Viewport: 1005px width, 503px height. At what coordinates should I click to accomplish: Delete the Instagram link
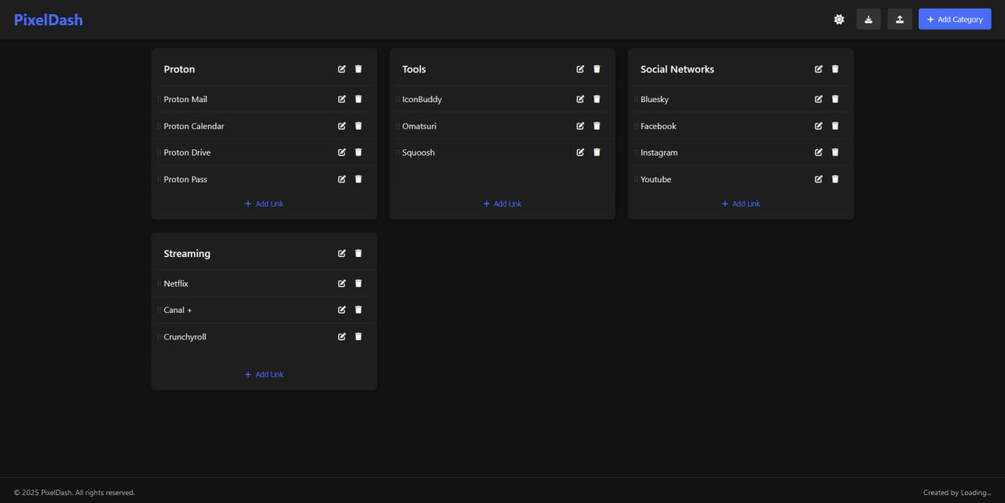835,153
